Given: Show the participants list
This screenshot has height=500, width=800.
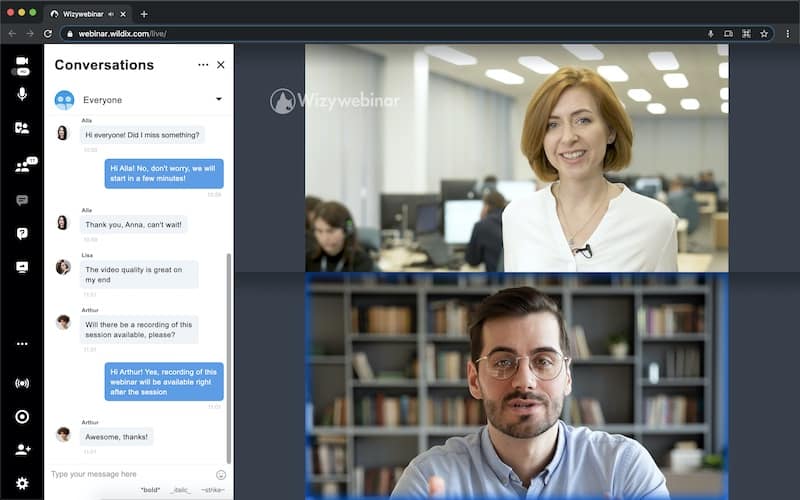Looking at the screenshot, I should (22, 166).
